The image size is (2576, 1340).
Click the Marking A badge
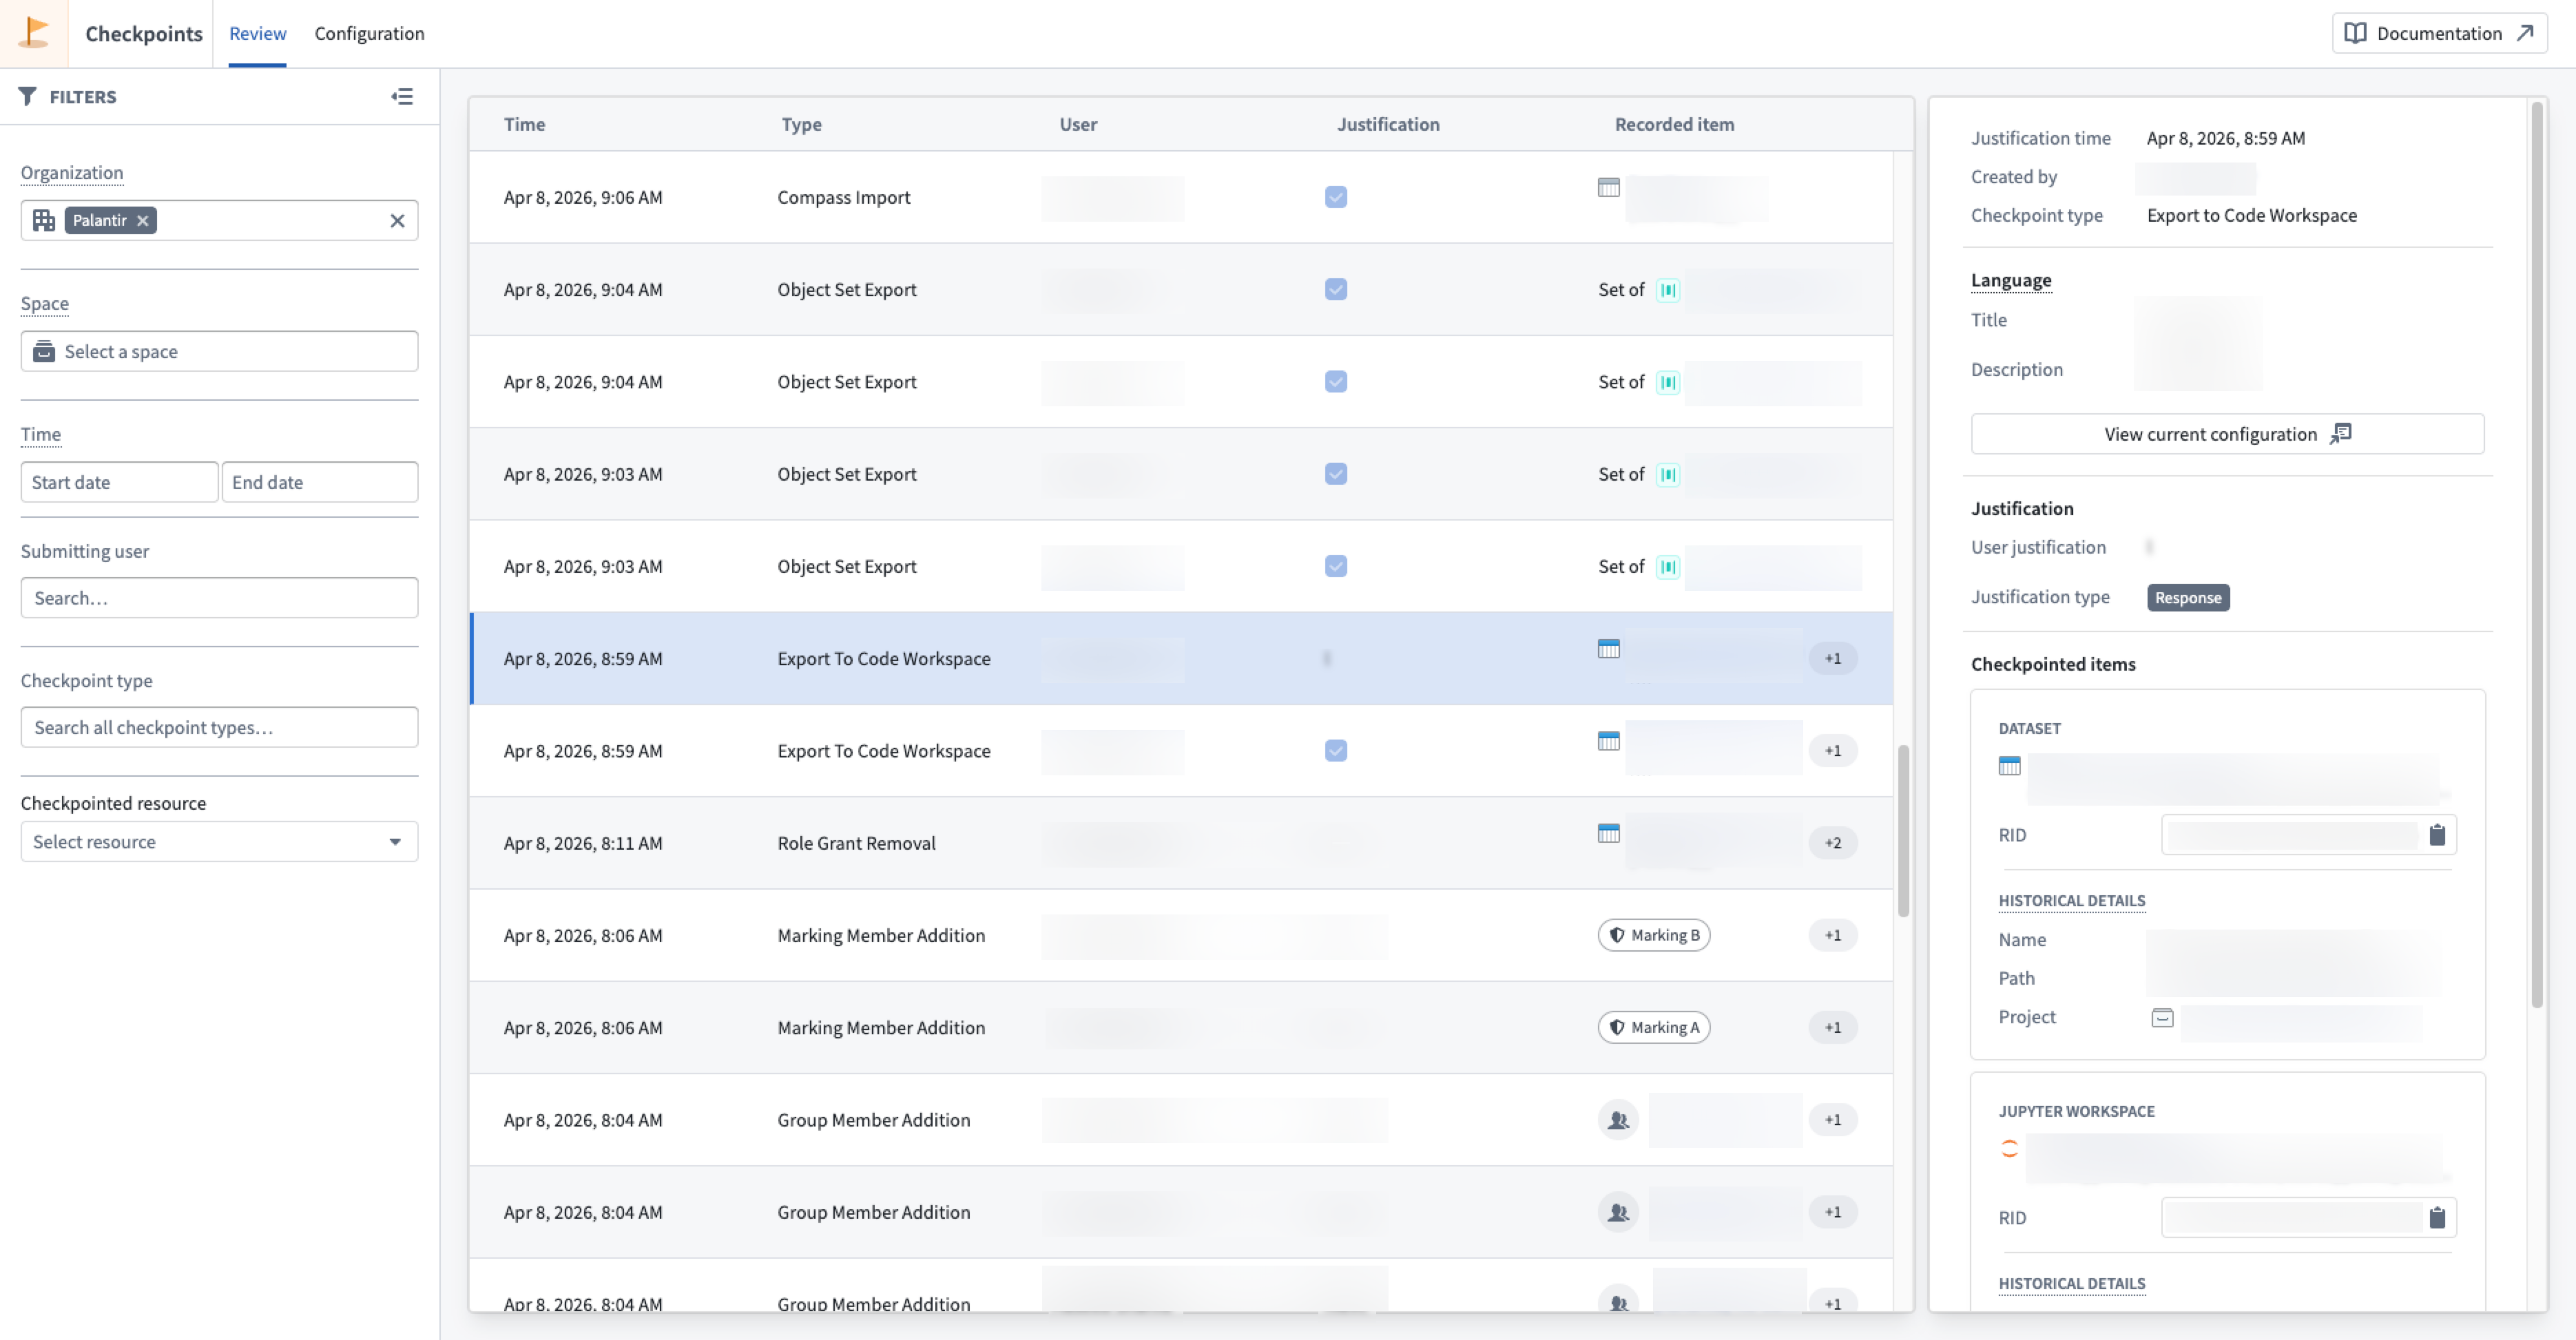pyautogui.click(x=1653, y=1027)
